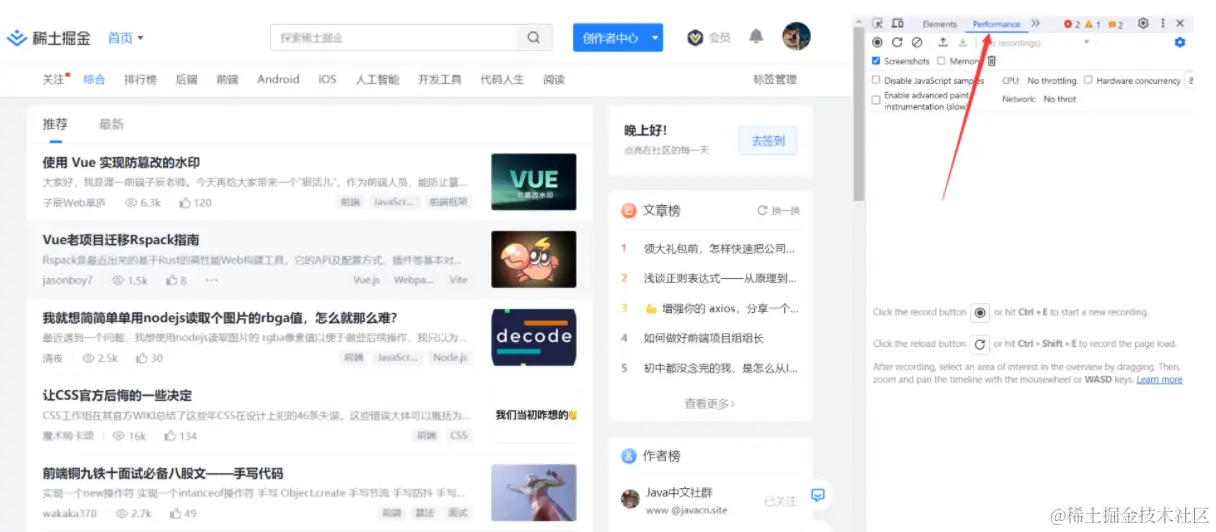1216x532 pixels.
Task: Activate the DevTools inspect element tool
Action: pyautogui.click(x=877, y=23)
